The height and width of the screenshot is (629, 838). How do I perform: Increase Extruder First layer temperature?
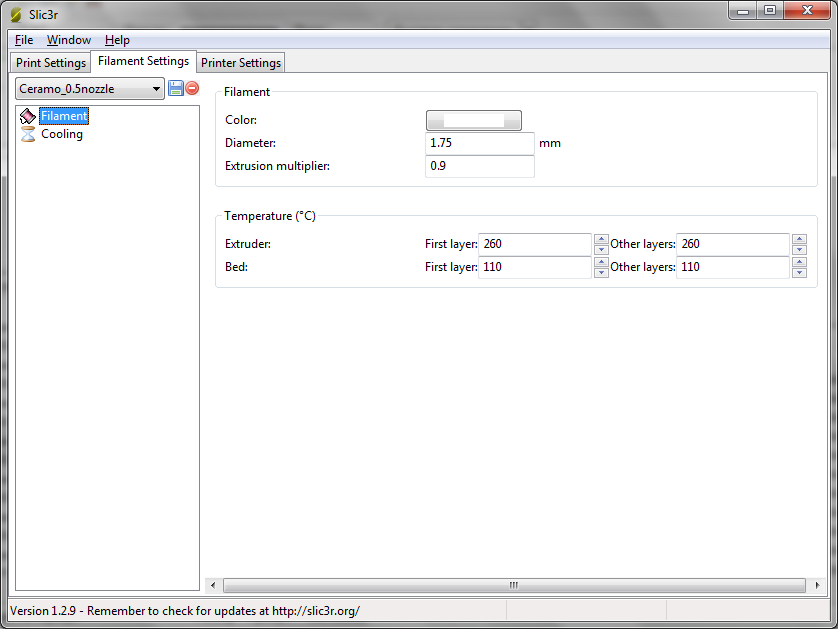click(601, 239)
